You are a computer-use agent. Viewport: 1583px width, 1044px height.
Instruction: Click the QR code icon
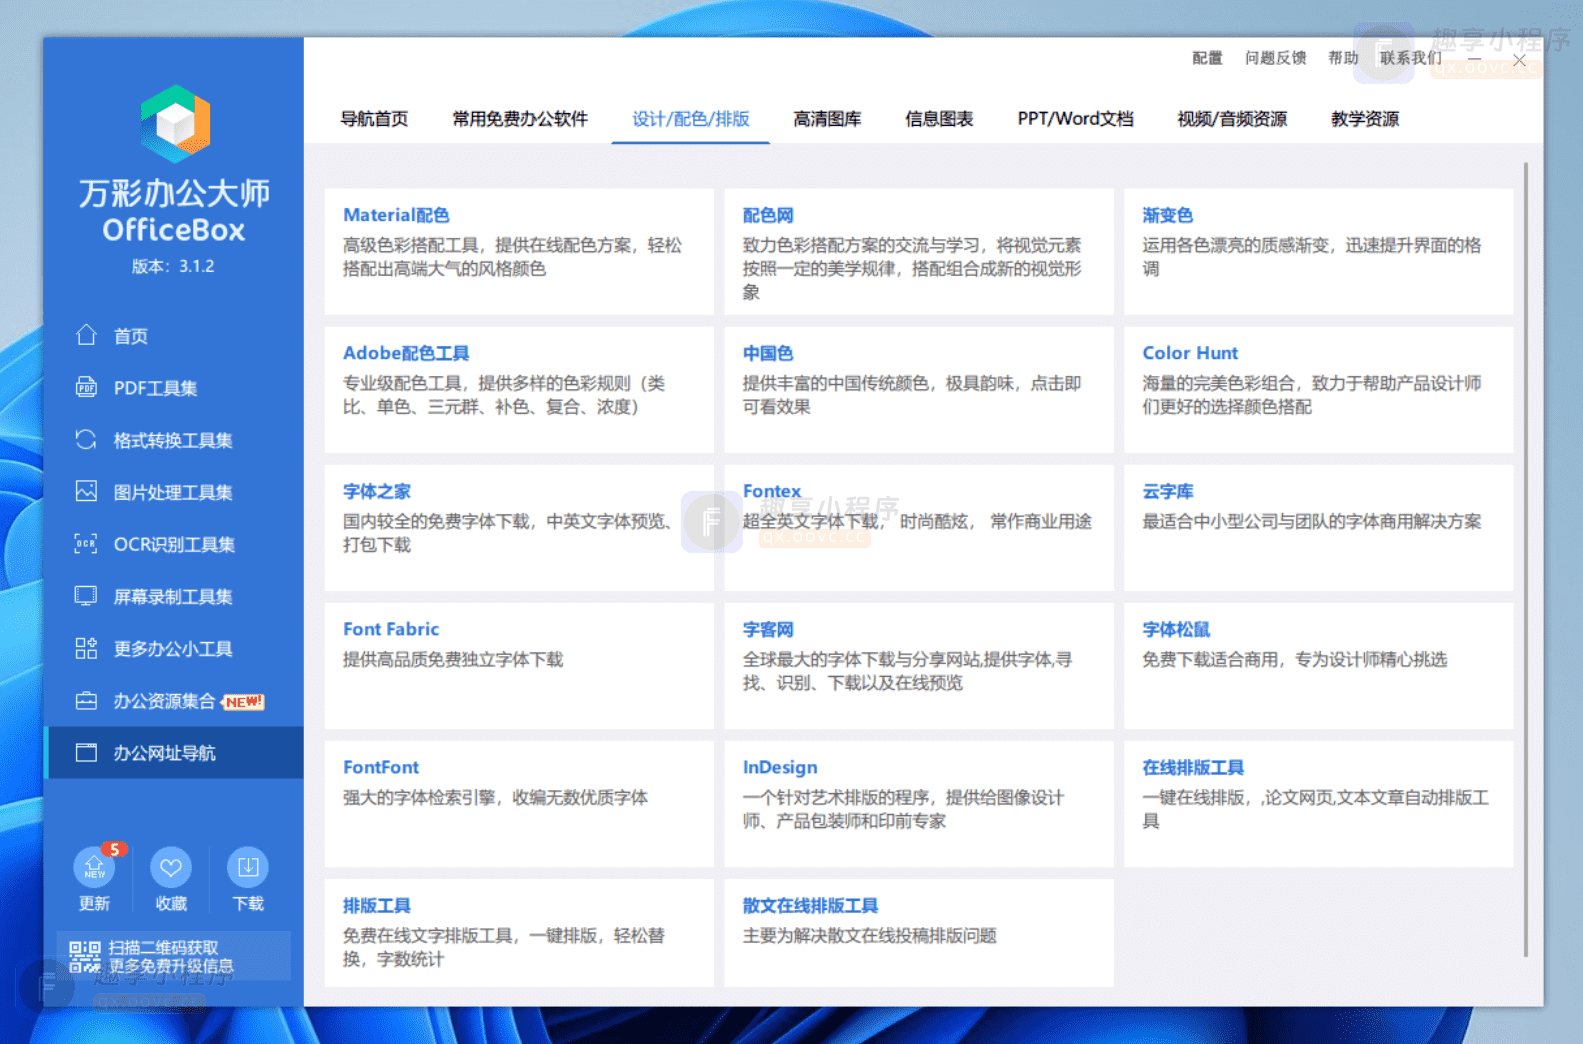(x=85, y=957)
